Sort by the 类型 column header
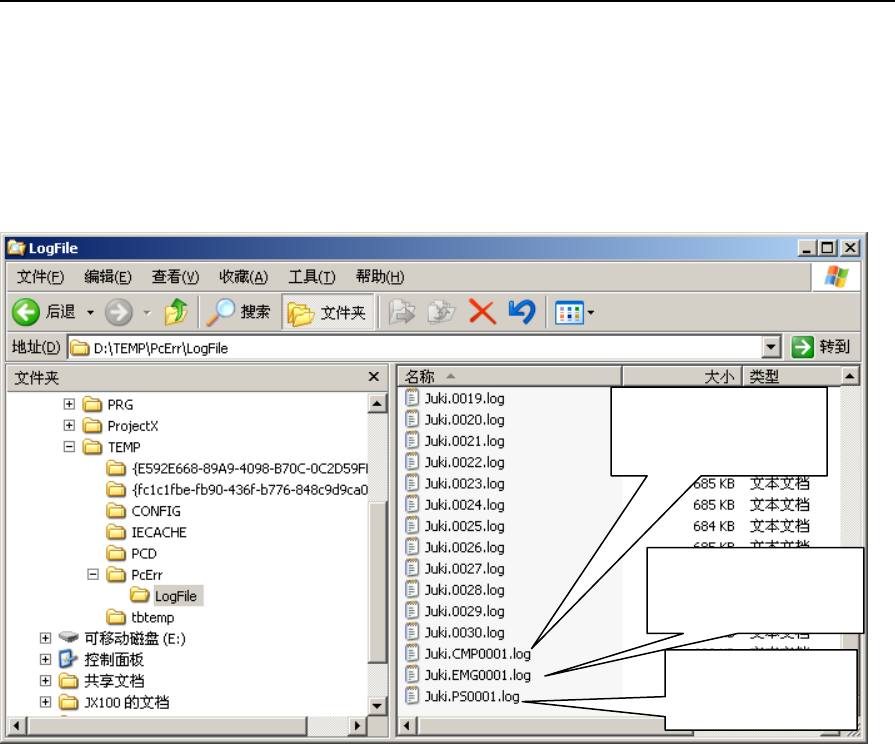Viewport: 895px width, 744px height. coord(792,377)
